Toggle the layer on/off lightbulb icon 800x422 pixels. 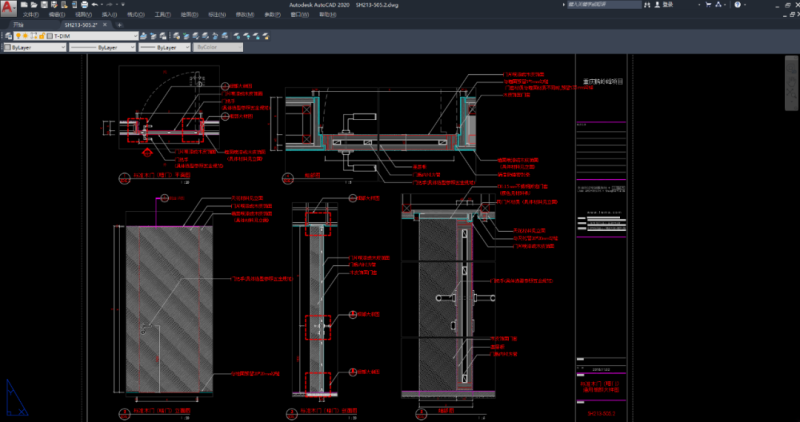[19, 36]
